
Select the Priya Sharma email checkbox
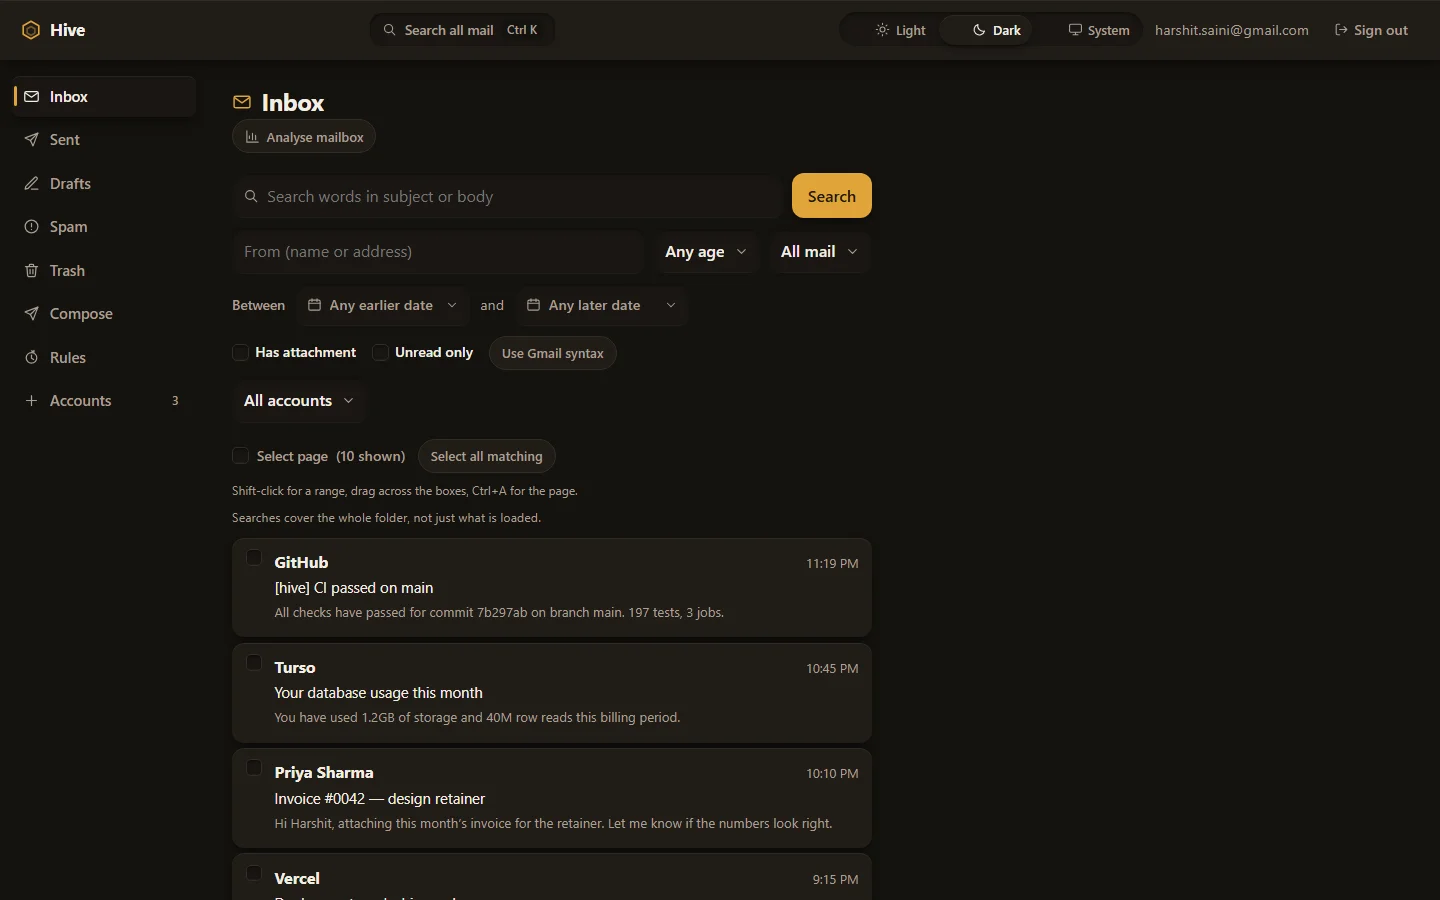tap(254, 768)
